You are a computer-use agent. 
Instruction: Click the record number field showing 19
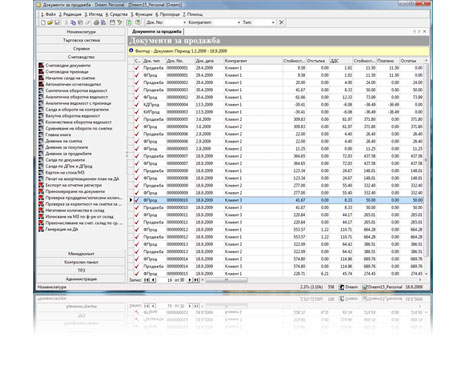point(165,280)
